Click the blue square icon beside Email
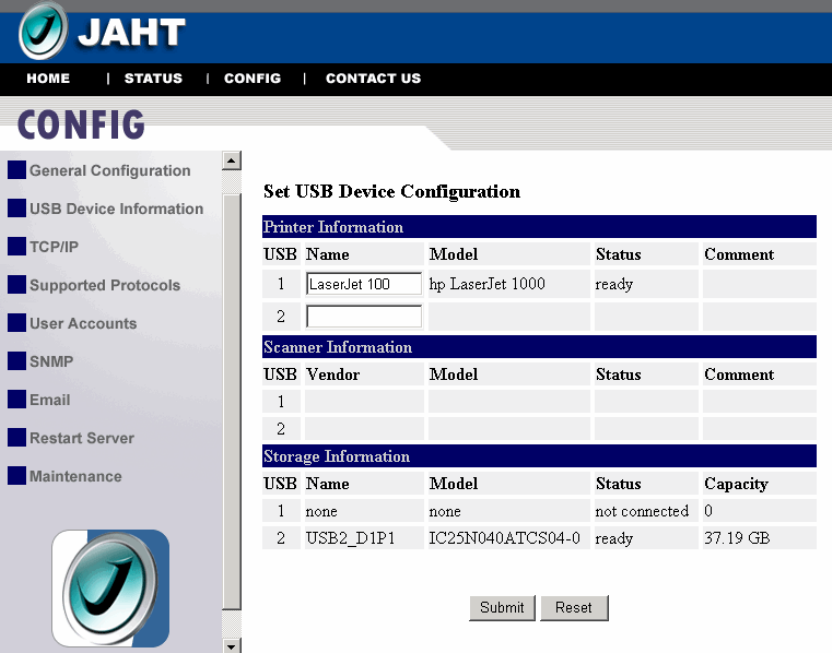 tap(17, 399)
